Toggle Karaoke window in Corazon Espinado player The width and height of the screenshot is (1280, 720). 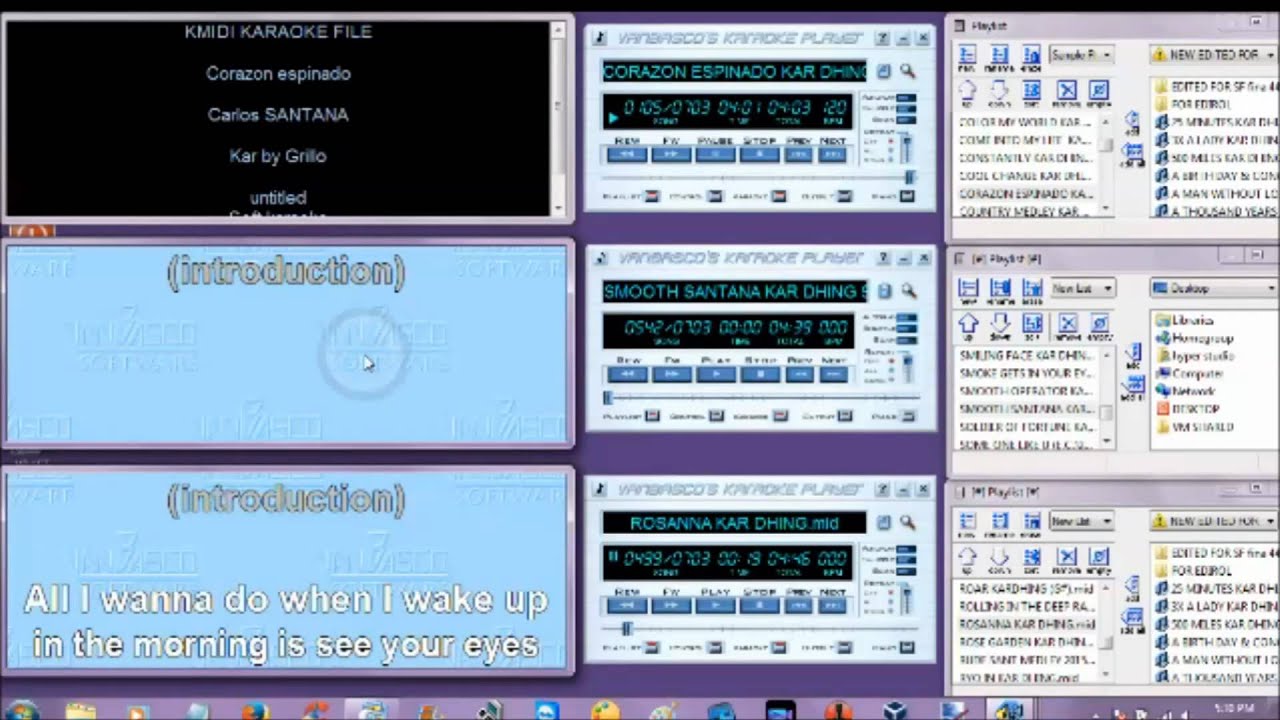point(779,196)
